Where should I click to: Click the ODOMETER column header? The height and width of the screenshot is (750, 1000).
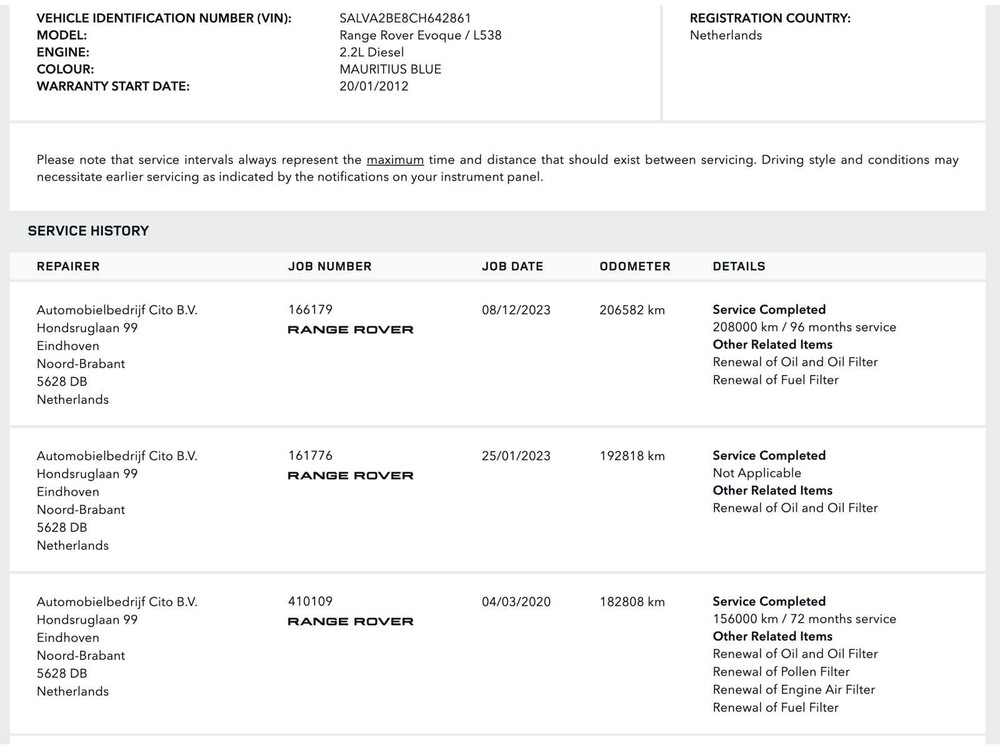[635, 267]
